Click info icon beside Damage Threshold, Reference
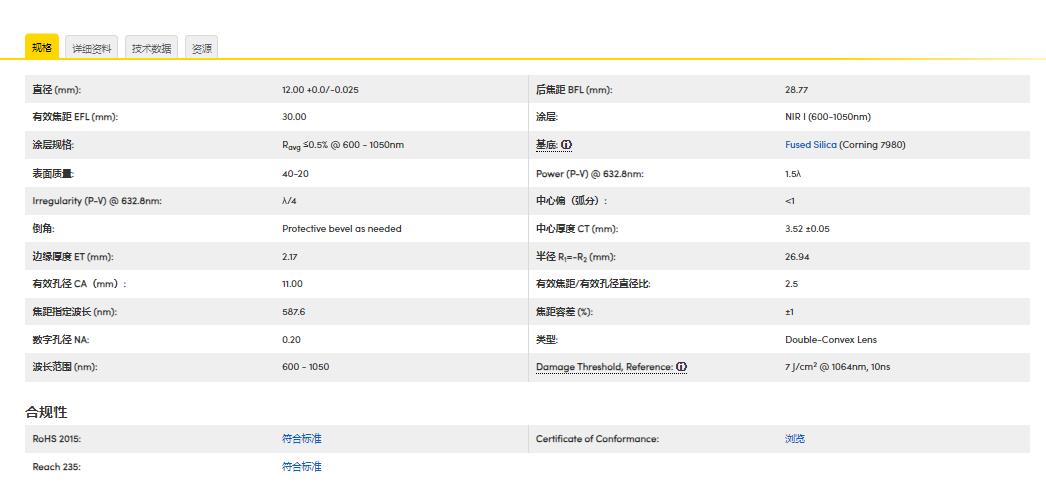Screen dimensions: 1046x502 coord(681,367)
